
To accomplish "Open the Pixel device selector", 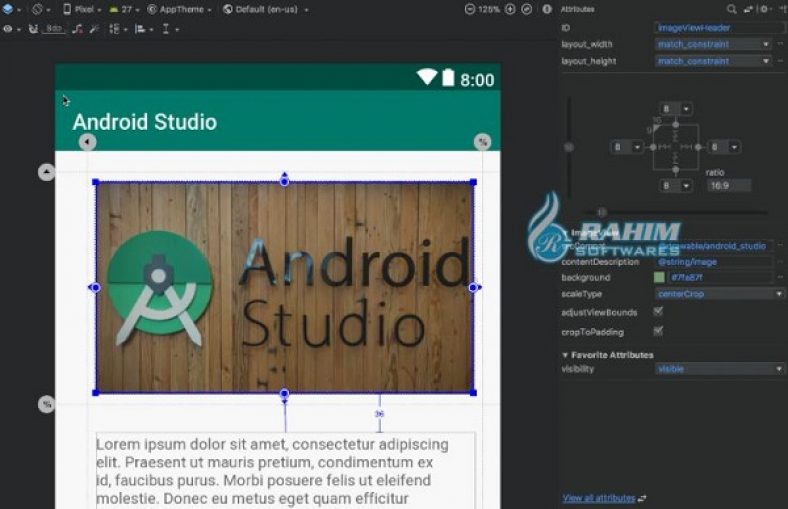I will 82,9.
